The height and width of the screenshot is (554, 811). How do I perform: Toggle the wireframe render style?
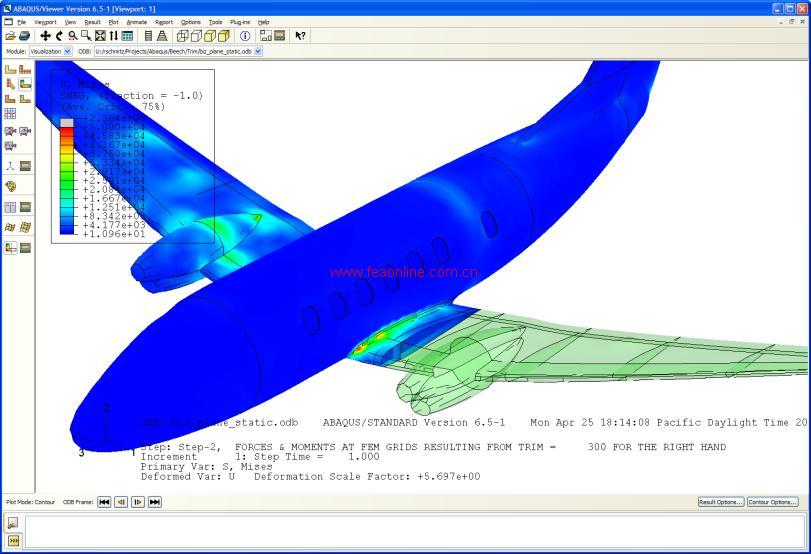click(182, 35)
